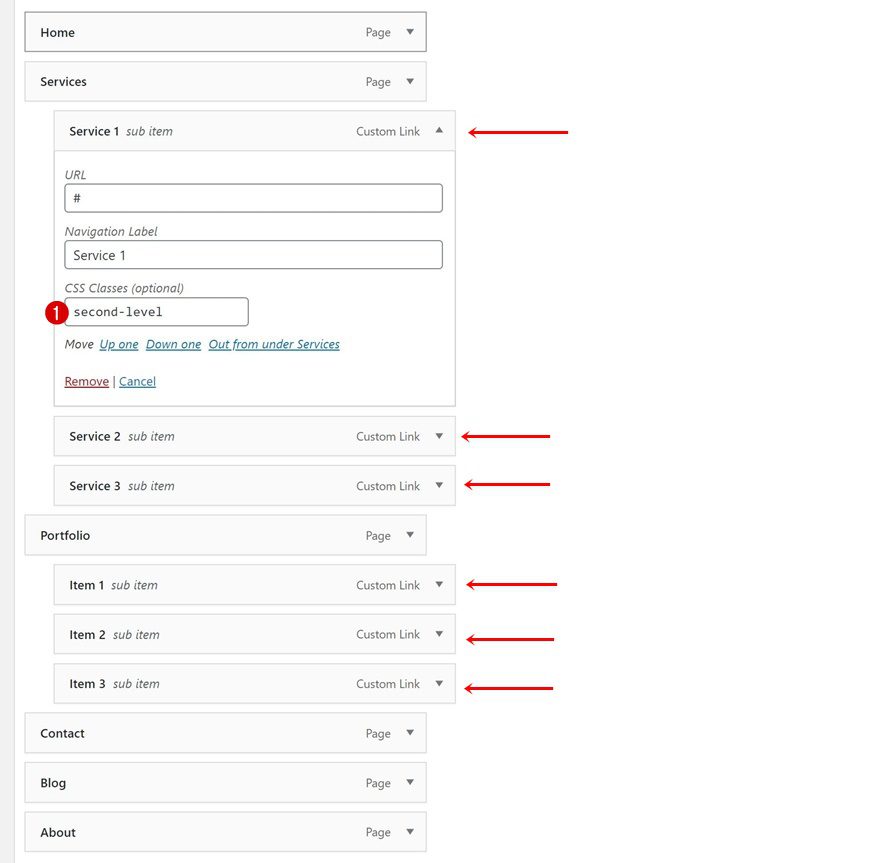This screenshot has height=863, width=880.
Task: Click the Up one move link
Action: pos(118,344)
